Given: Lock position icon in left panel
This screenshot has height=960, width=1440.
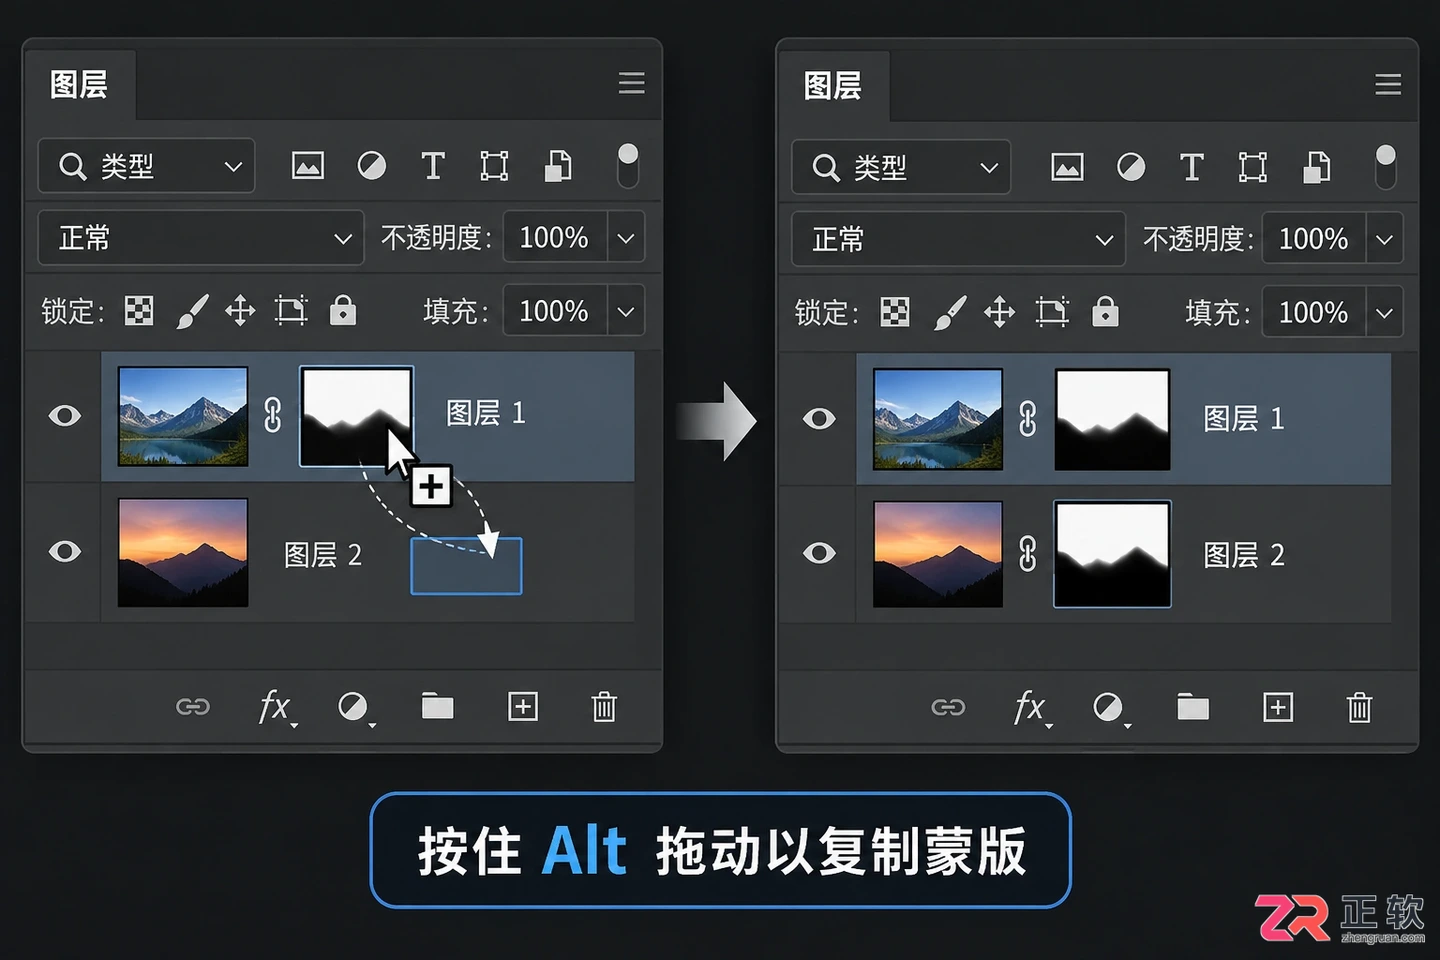Looking at the screenshot, I should point(240,311).
